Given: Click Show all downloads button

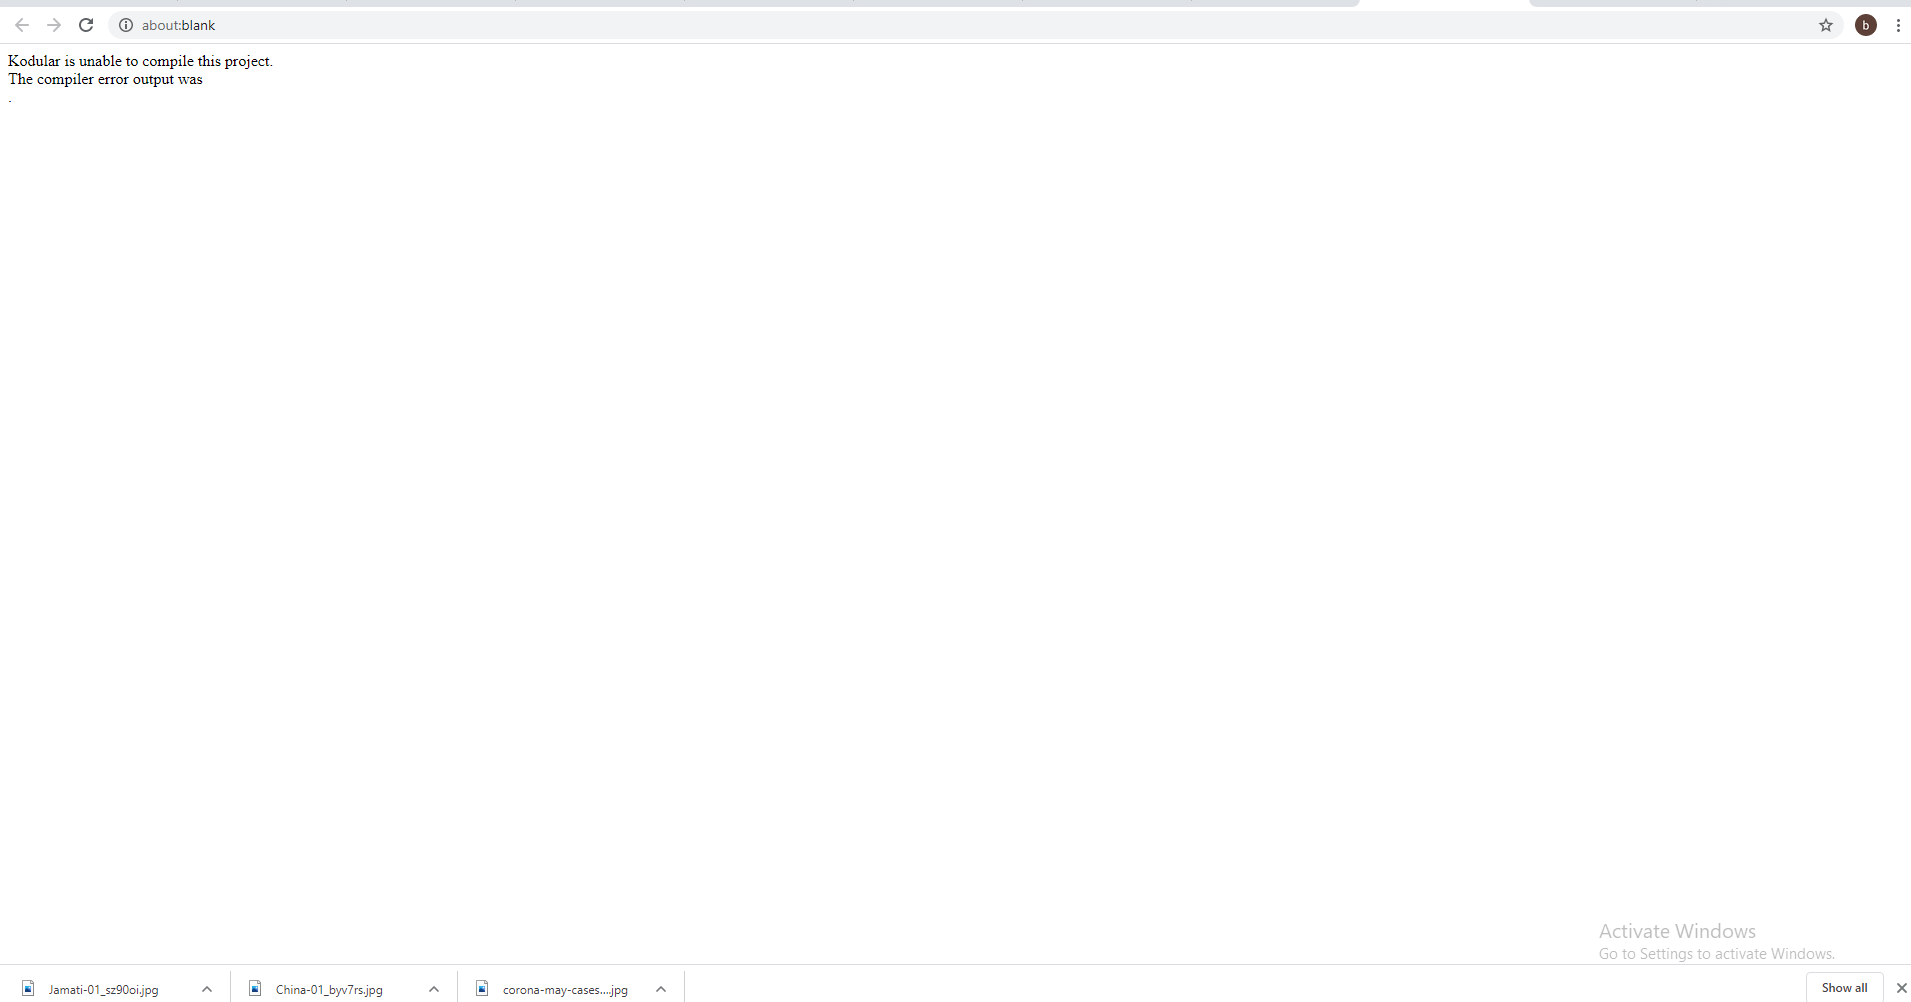Looking at the screenshot, I should pyautogui.click(x=1844, y=987).
